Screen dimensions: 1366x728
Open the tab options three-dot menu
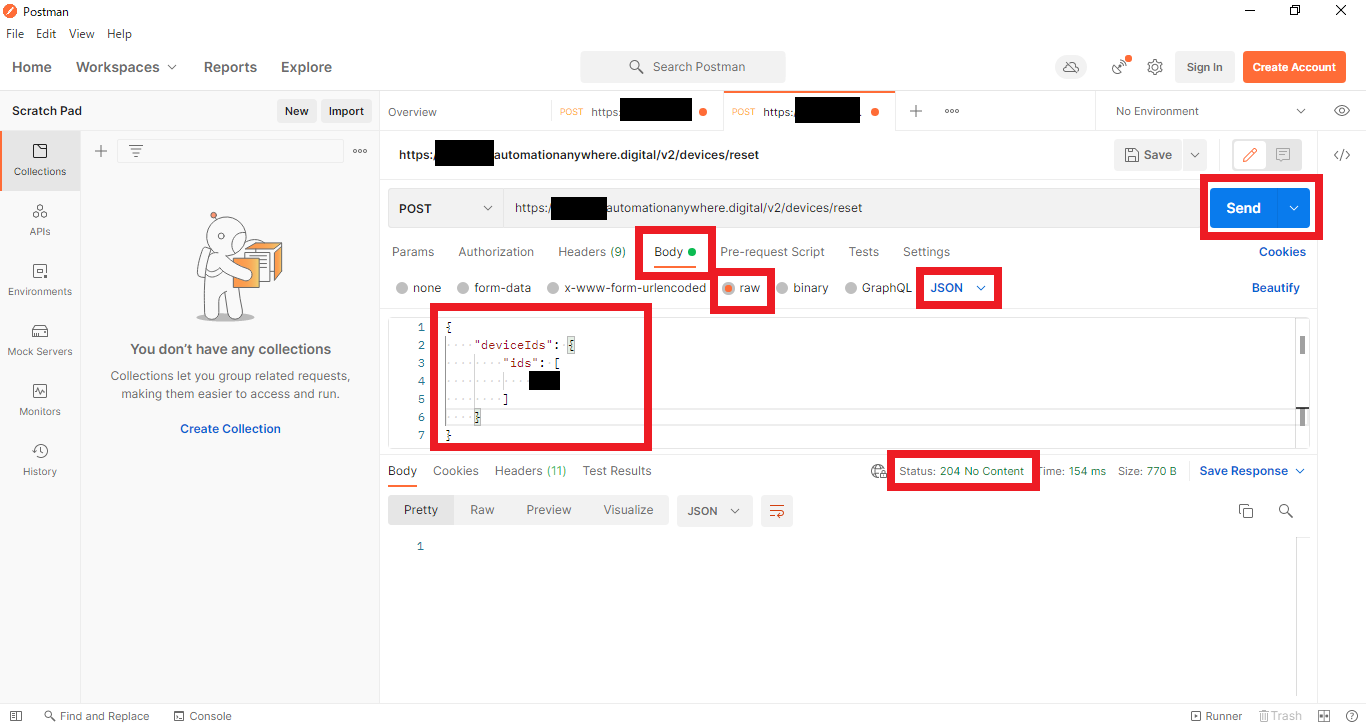952,111
